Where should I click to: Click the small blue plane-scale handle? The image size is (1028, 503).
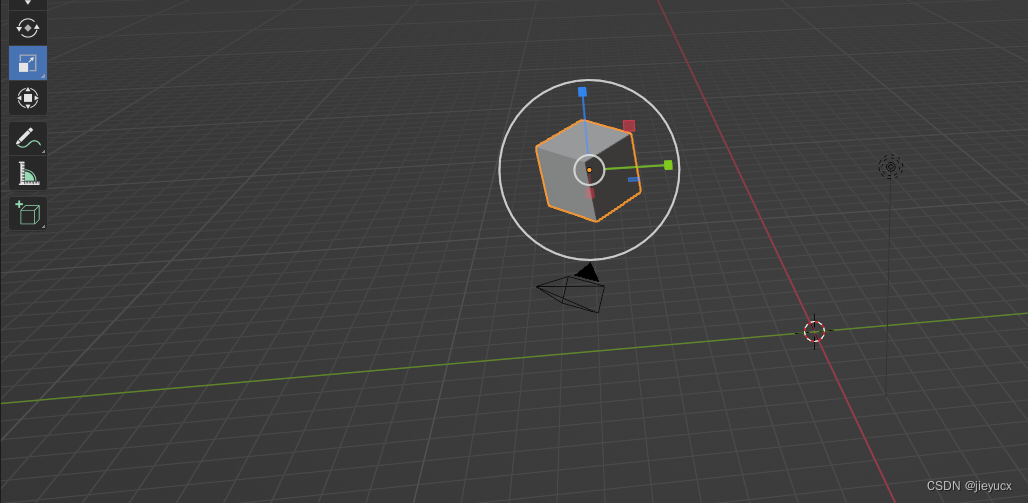[x=633, y=179]
